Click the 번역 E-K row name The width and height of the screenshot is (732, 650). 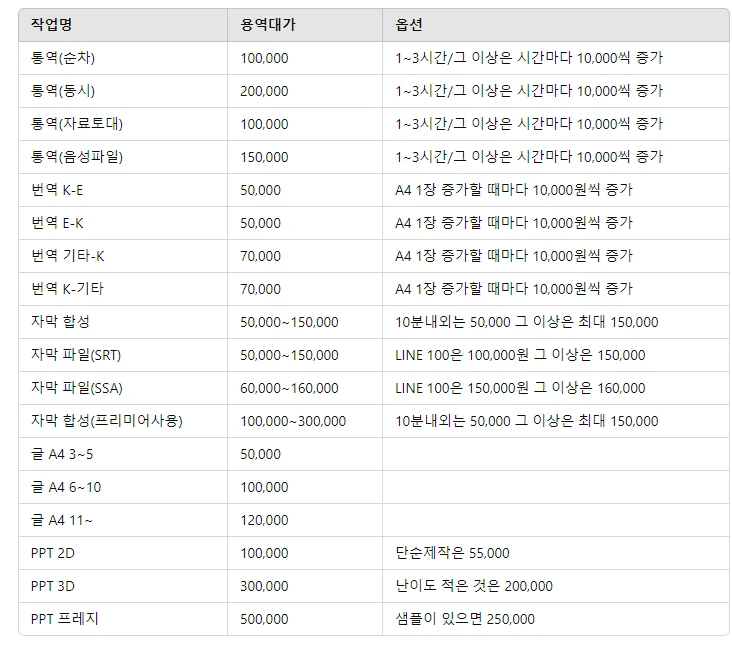click(57, 223)
